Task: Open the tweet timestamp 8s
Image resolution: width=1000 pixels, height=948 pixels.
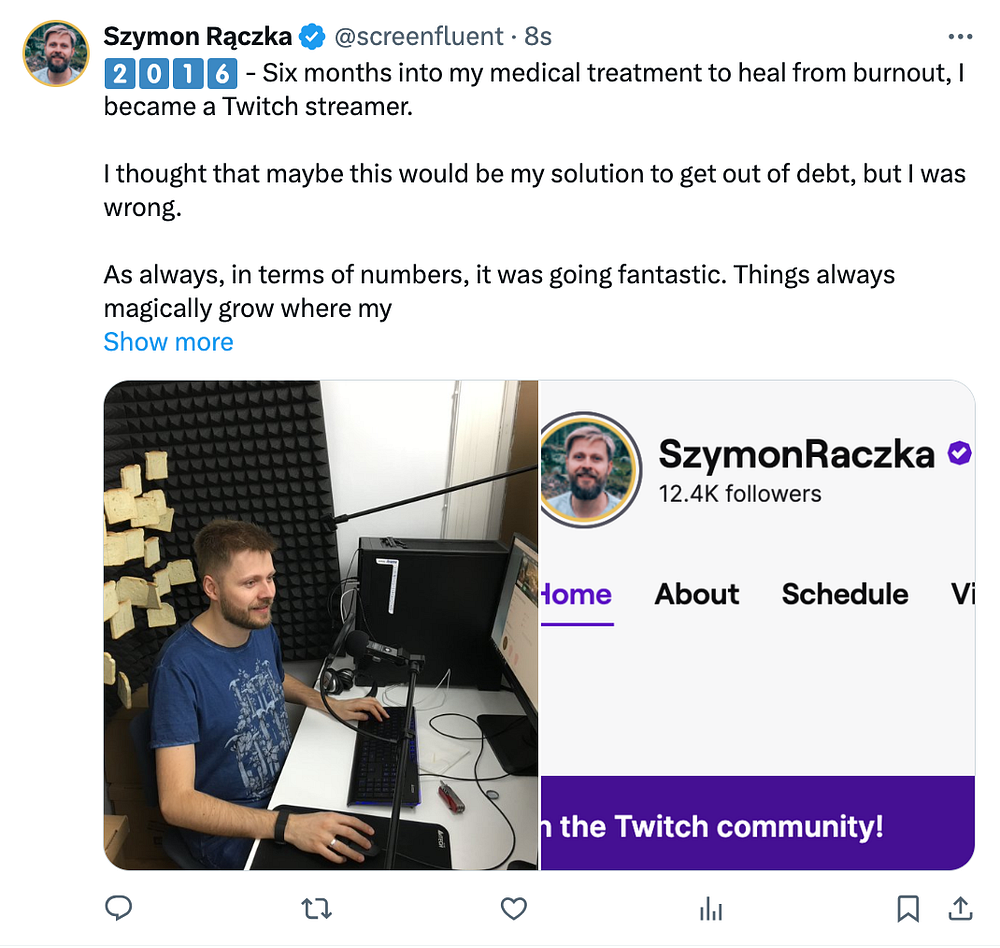Action: pos(538,36)
